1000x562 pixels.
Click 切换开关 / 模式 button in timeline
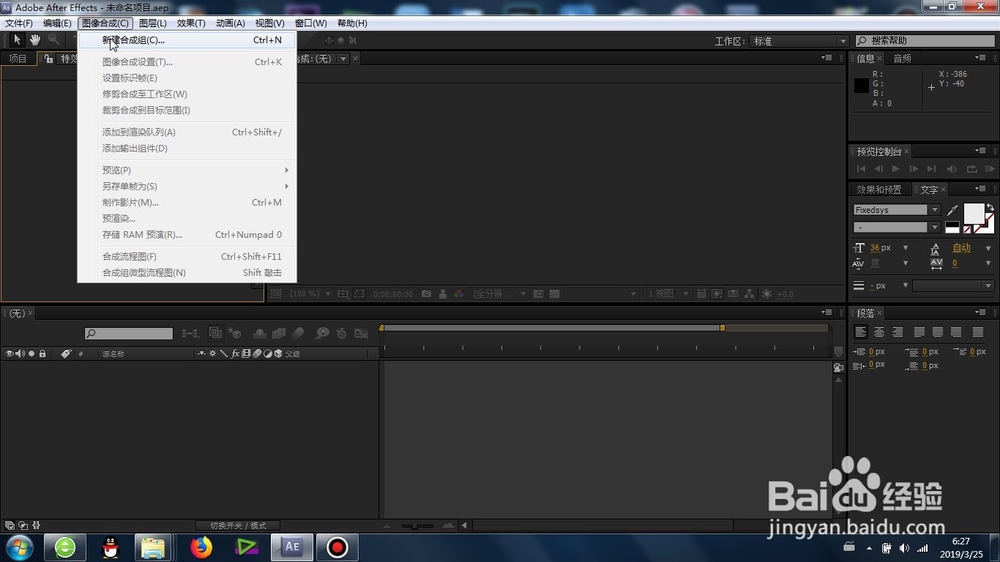point(238,526)
